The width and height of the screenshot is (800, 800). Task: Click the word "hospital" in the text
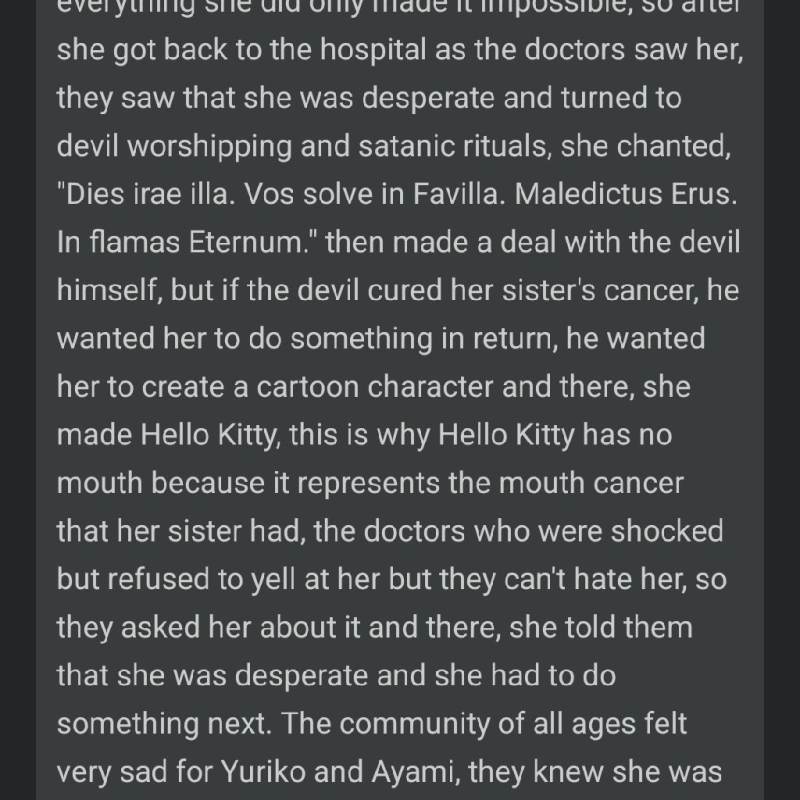coord(373,50)
